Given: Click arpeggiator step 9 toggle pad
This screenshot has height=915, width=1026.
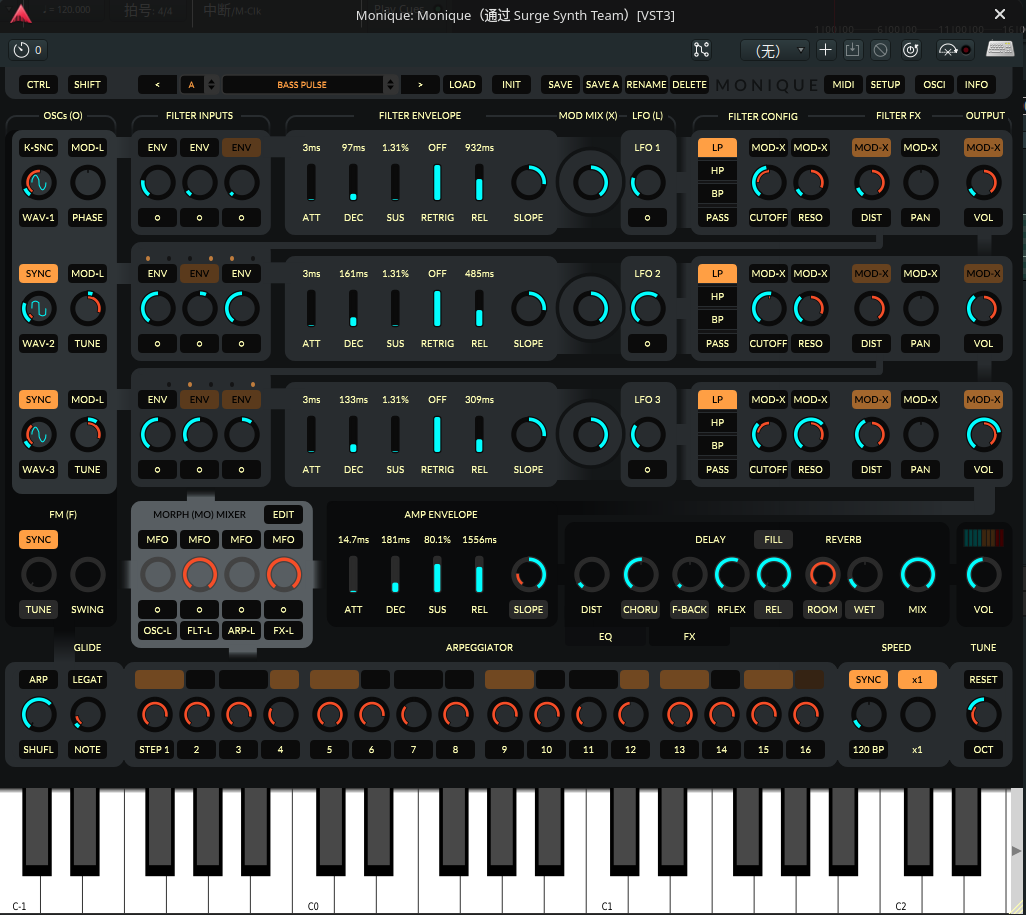Looking at the screenshot, I should click(508, 680).
